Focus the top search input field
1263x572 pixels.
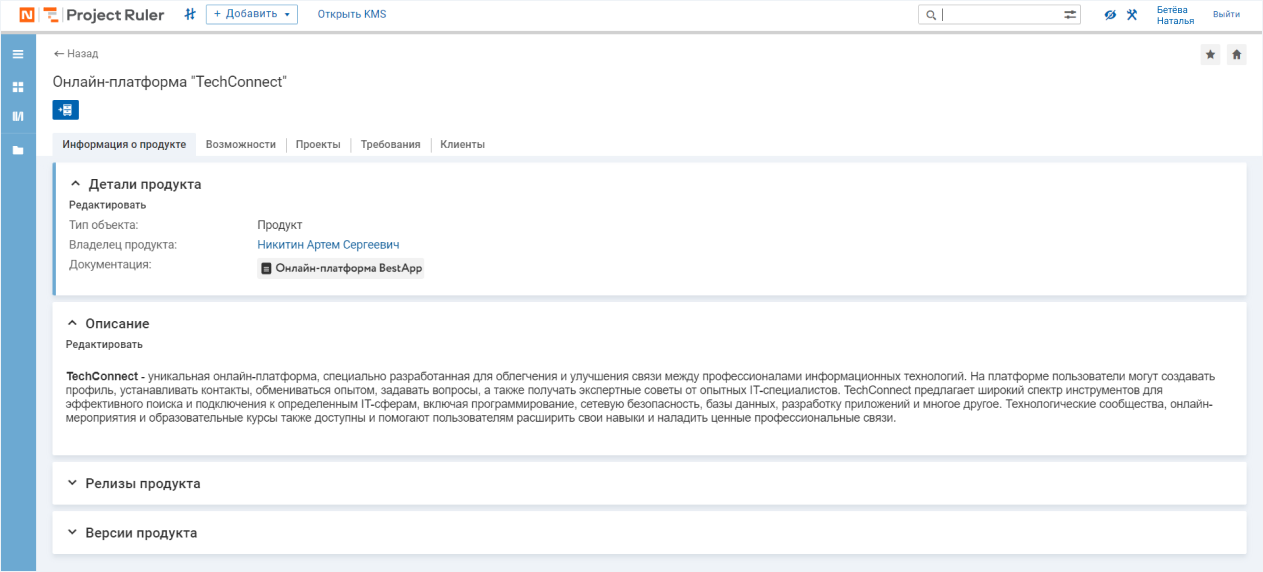pyautogui.click(x=1001, y=15)
